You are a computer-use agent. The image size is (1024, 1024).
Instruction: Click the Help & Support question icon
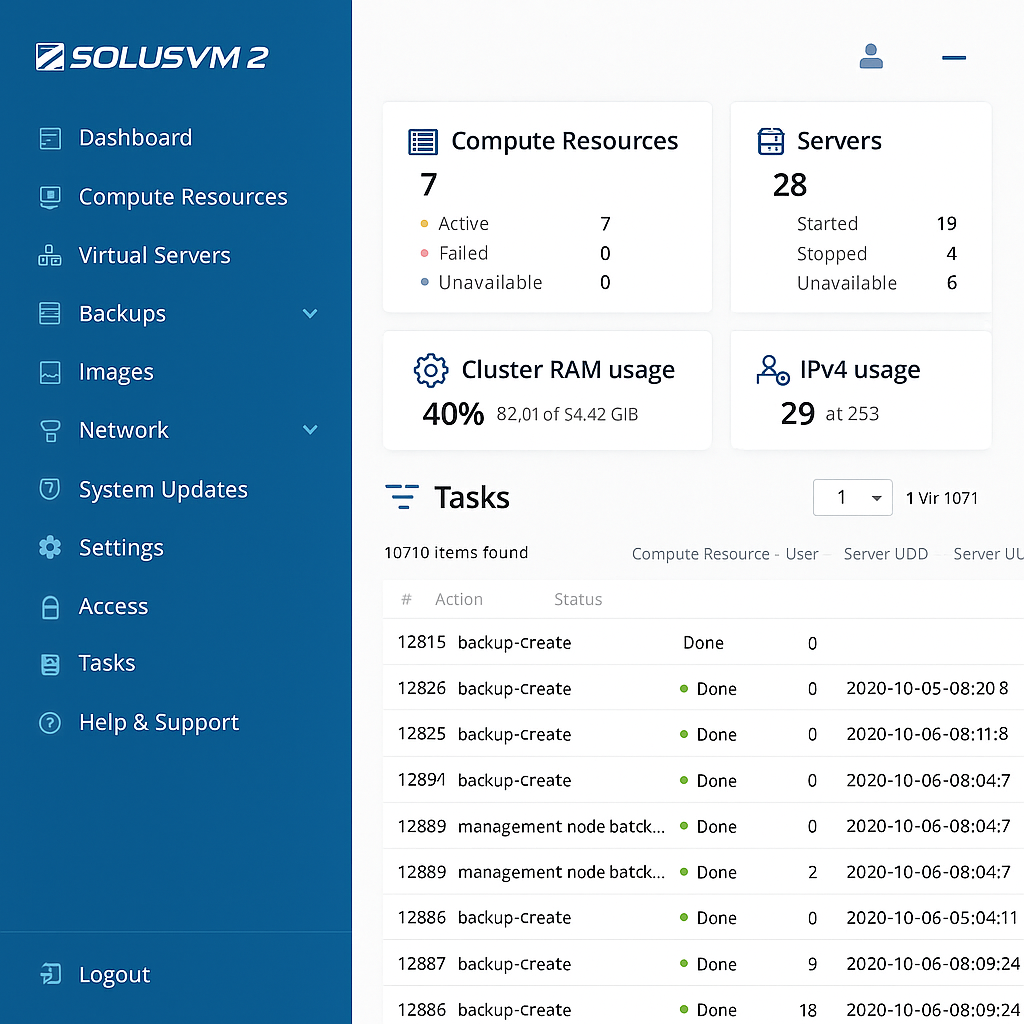pyautogui.click(x=50, y=723)
